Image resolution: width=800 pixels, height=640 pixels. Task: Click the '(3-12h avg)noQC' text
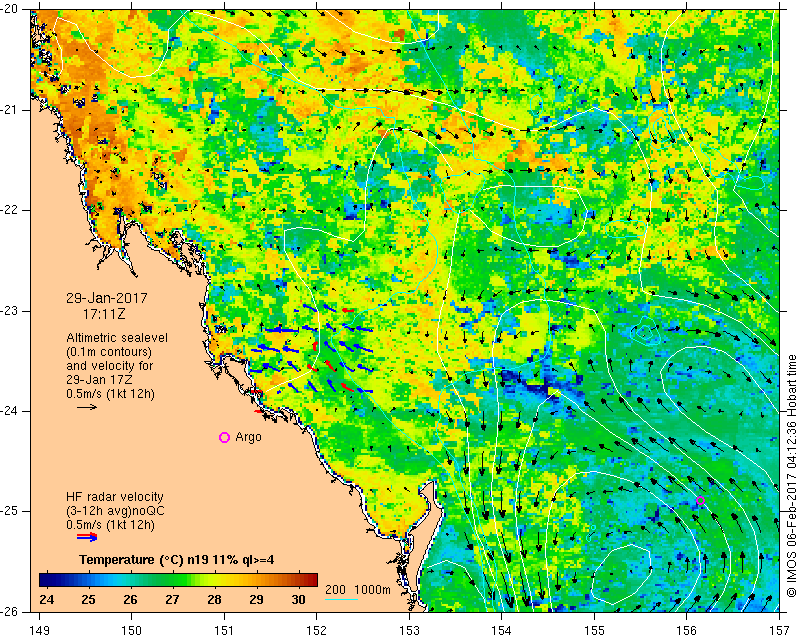click(115, 511)
